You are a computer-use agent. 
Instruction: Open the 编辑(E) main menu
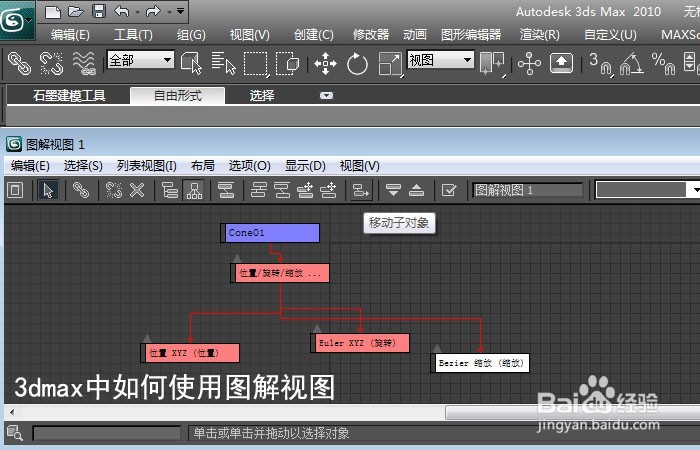click(70, 35)
